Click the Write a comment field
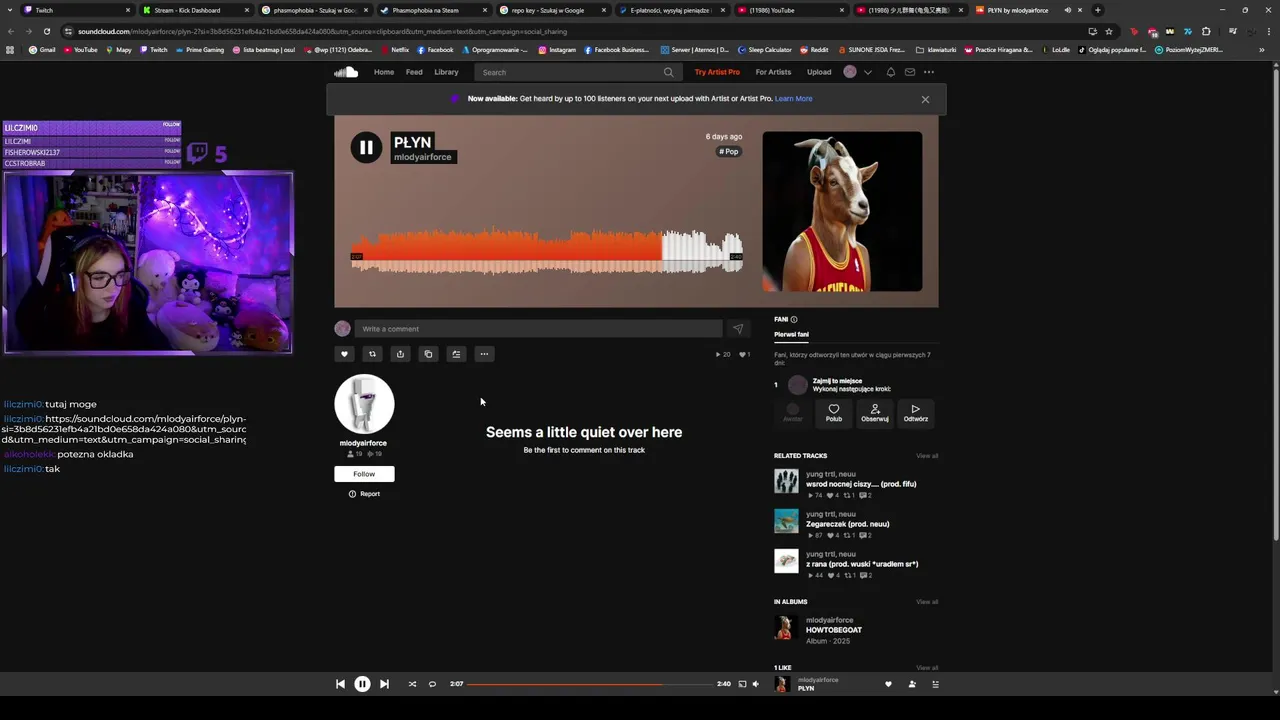Viewport: 1280px width, 720px height. [538, 329]
